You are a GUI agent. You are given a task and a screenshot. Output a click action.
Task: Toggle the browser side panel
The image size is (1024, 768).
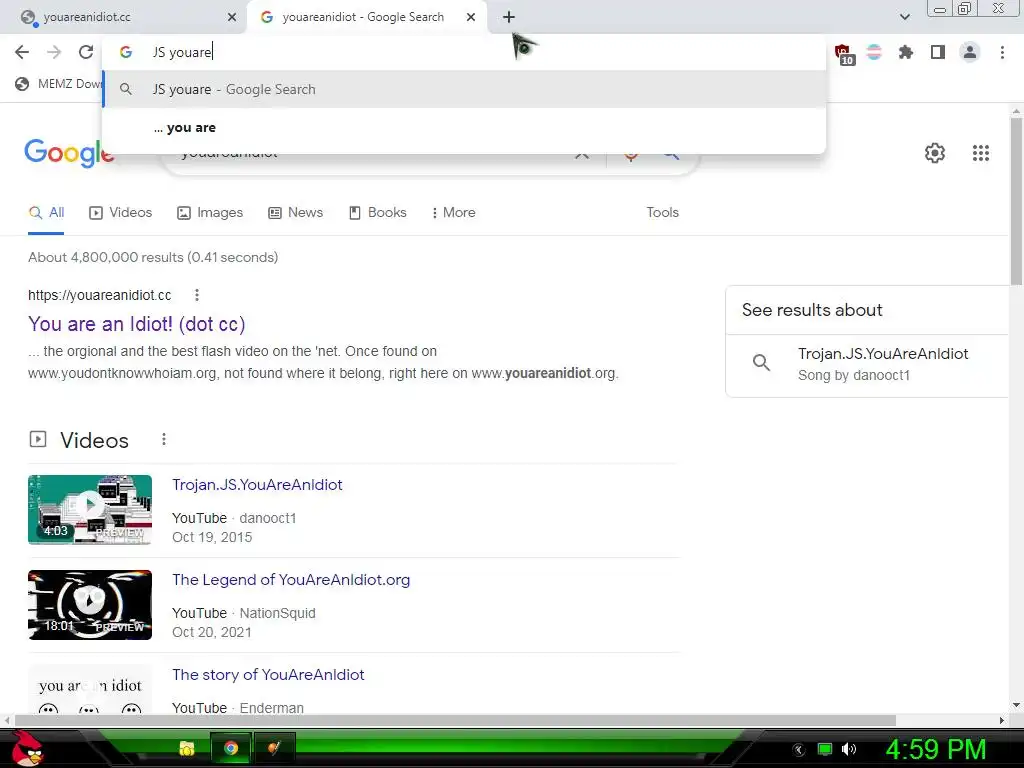(938, 52)
